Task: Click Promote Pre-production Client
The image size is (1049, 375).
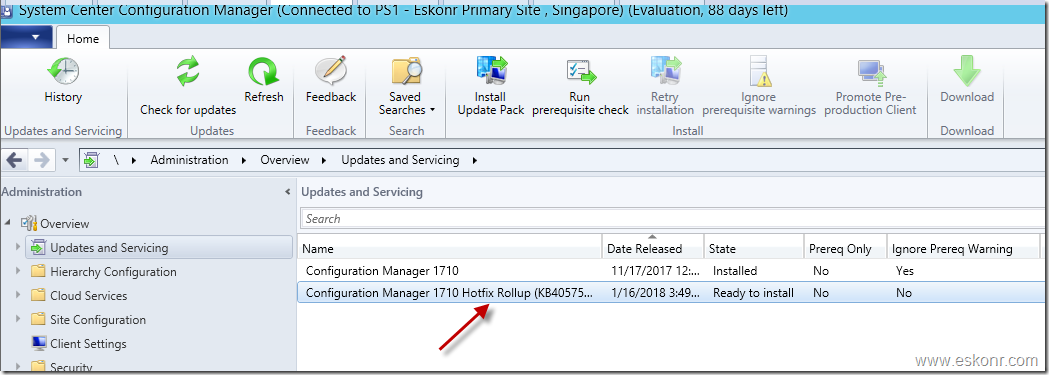Action: pyautogui.click(x=870, y=87)
